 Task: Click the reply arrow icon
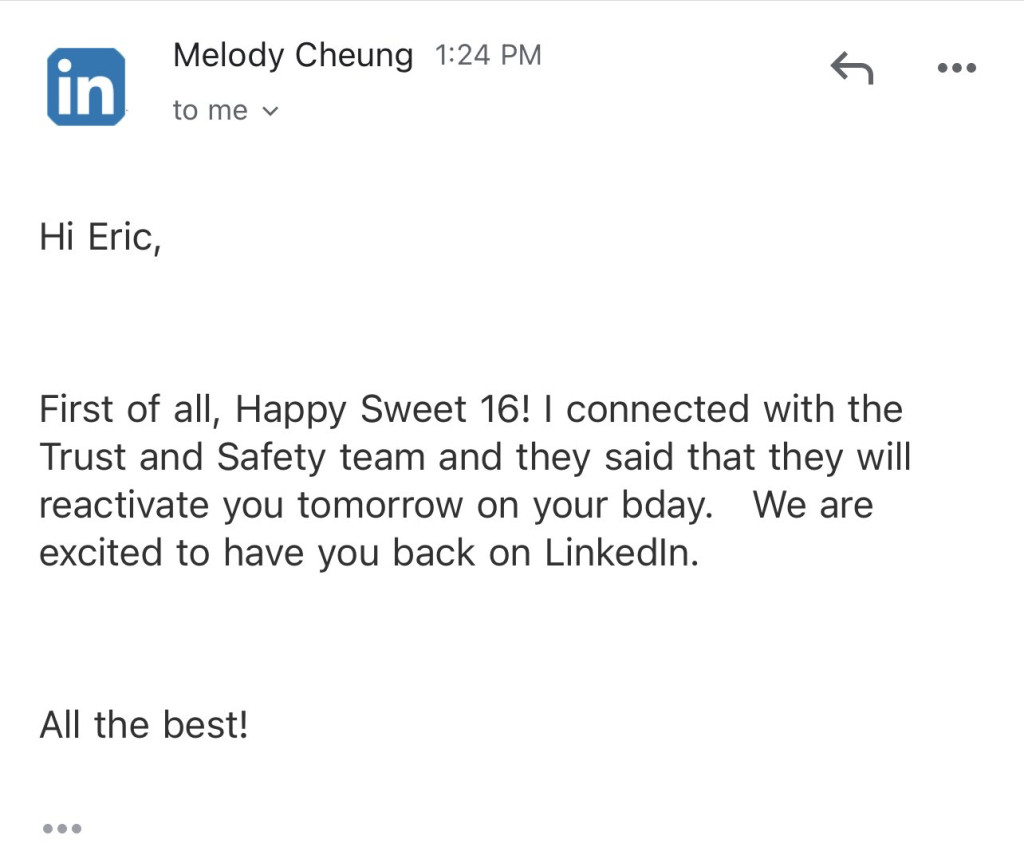click(852, 69)
